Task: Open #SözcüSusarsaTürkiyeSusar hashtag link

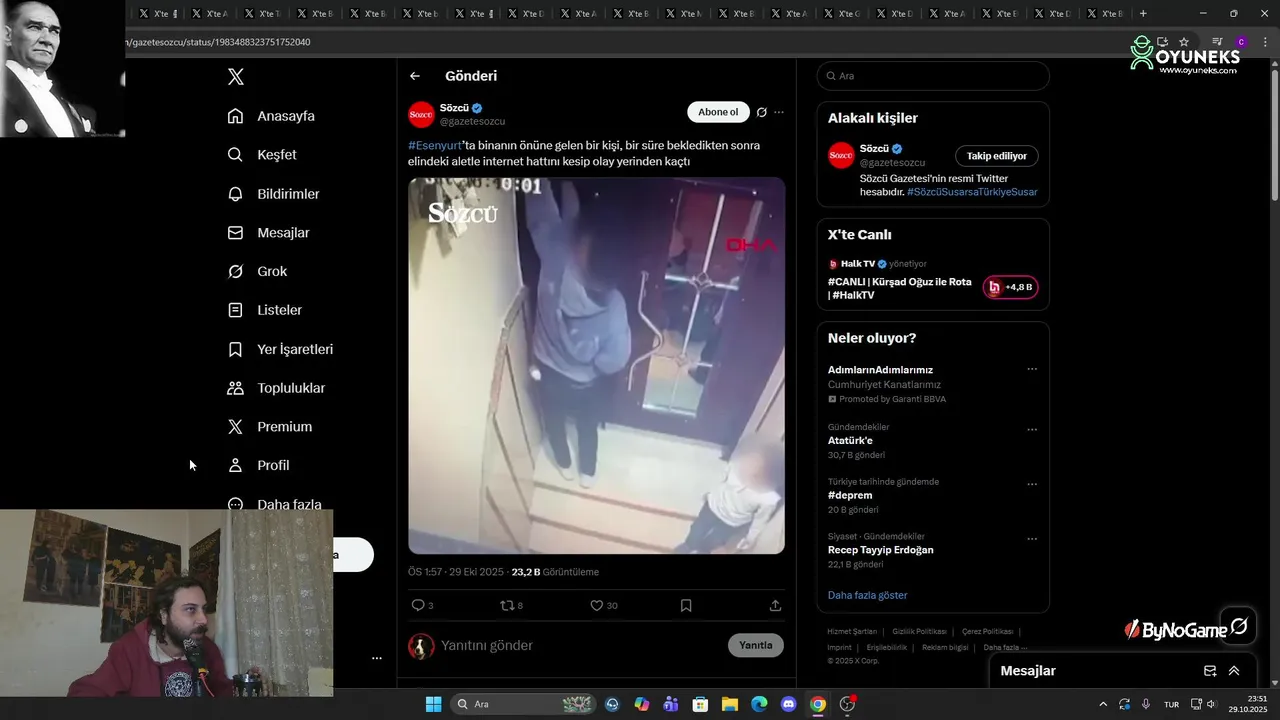Action: (x=972, y=192)
